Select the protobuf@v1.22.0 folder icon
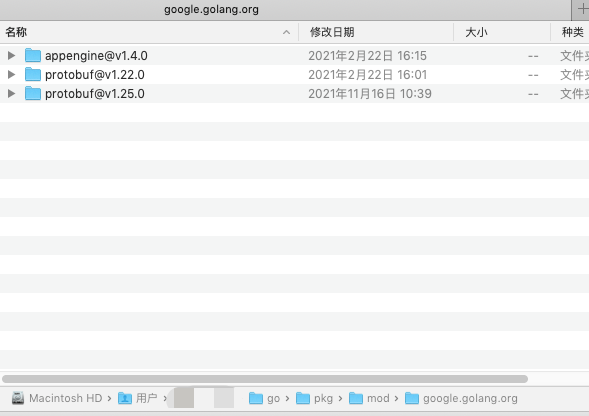The image size is (589, 416). tap(33, 74)
